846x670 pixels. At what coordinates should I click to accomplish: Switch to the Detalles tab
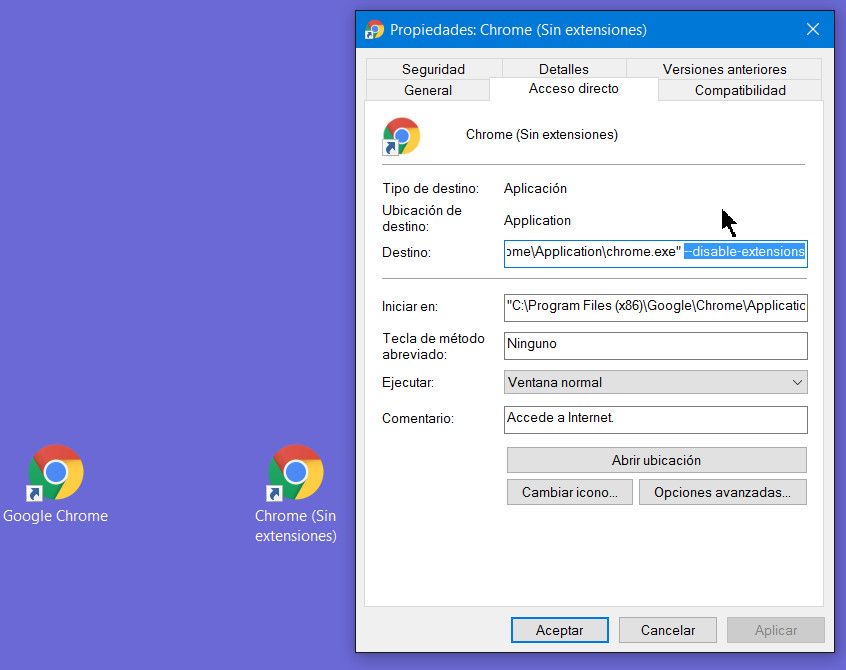(x=564, y=69)
